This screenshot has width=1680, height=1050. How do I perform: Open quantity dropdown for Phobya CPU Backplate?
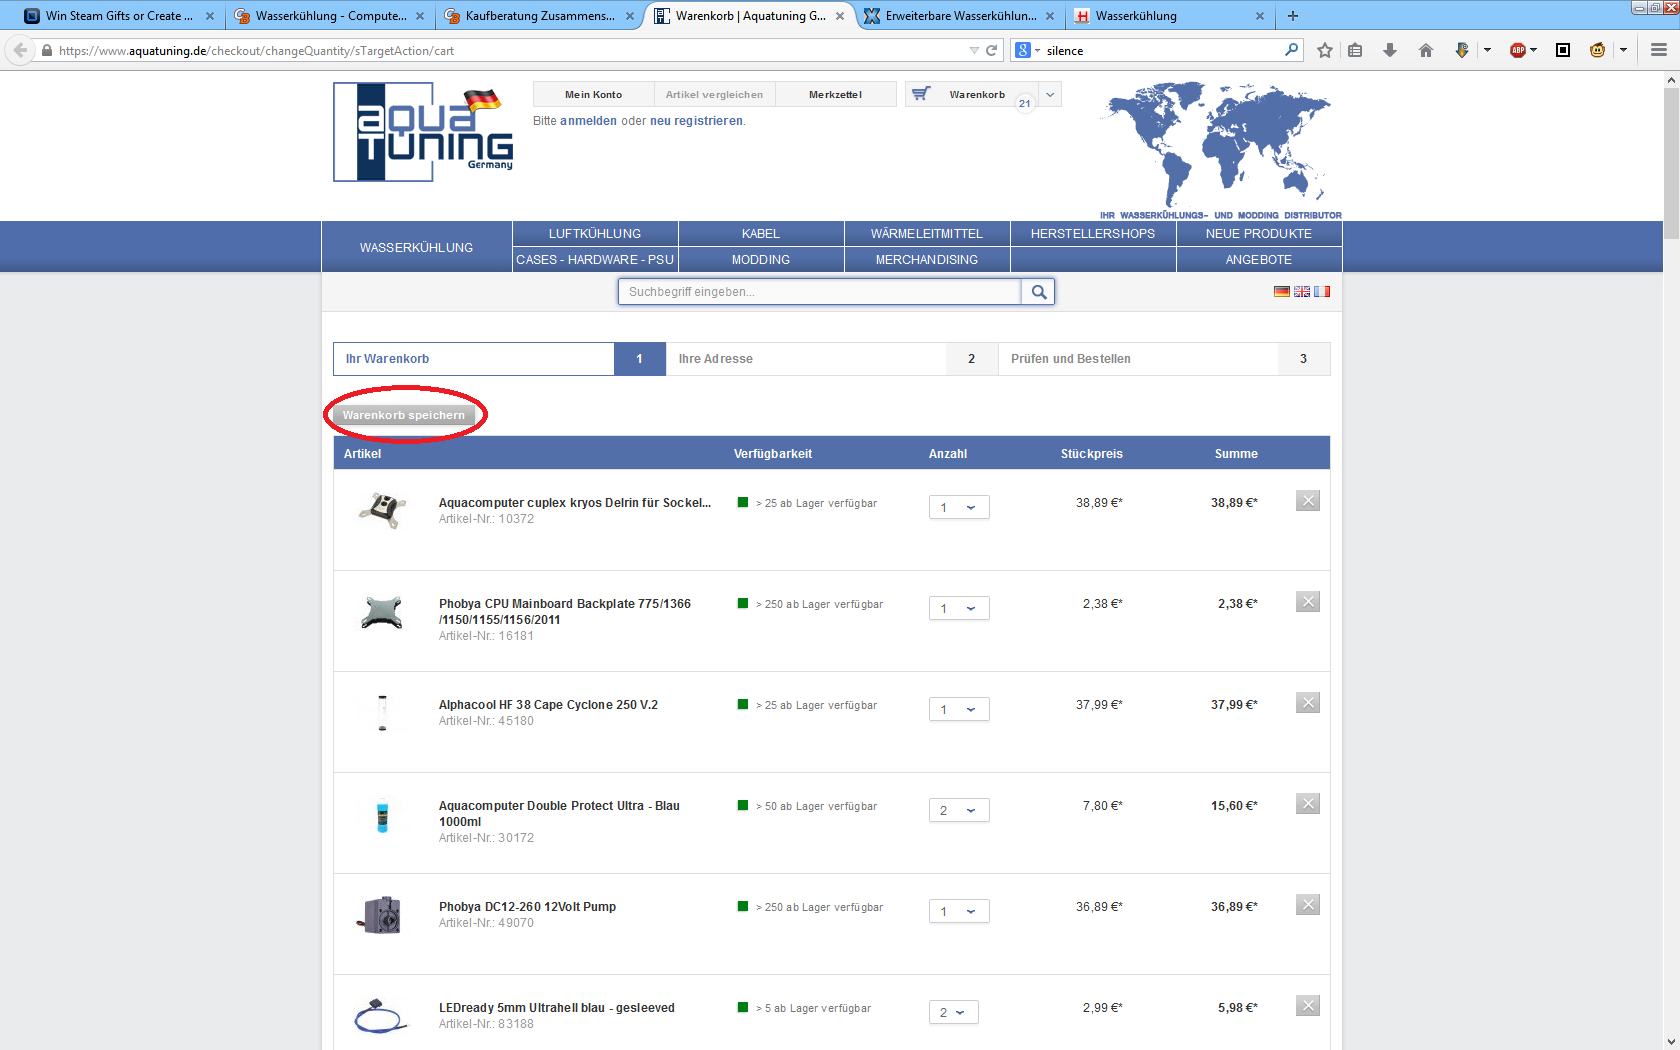[959, 608]
